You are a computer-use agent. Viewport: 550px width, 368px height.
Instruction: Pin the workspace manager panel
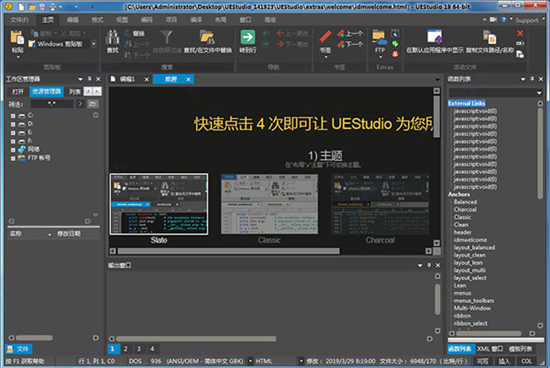(89, 79)
